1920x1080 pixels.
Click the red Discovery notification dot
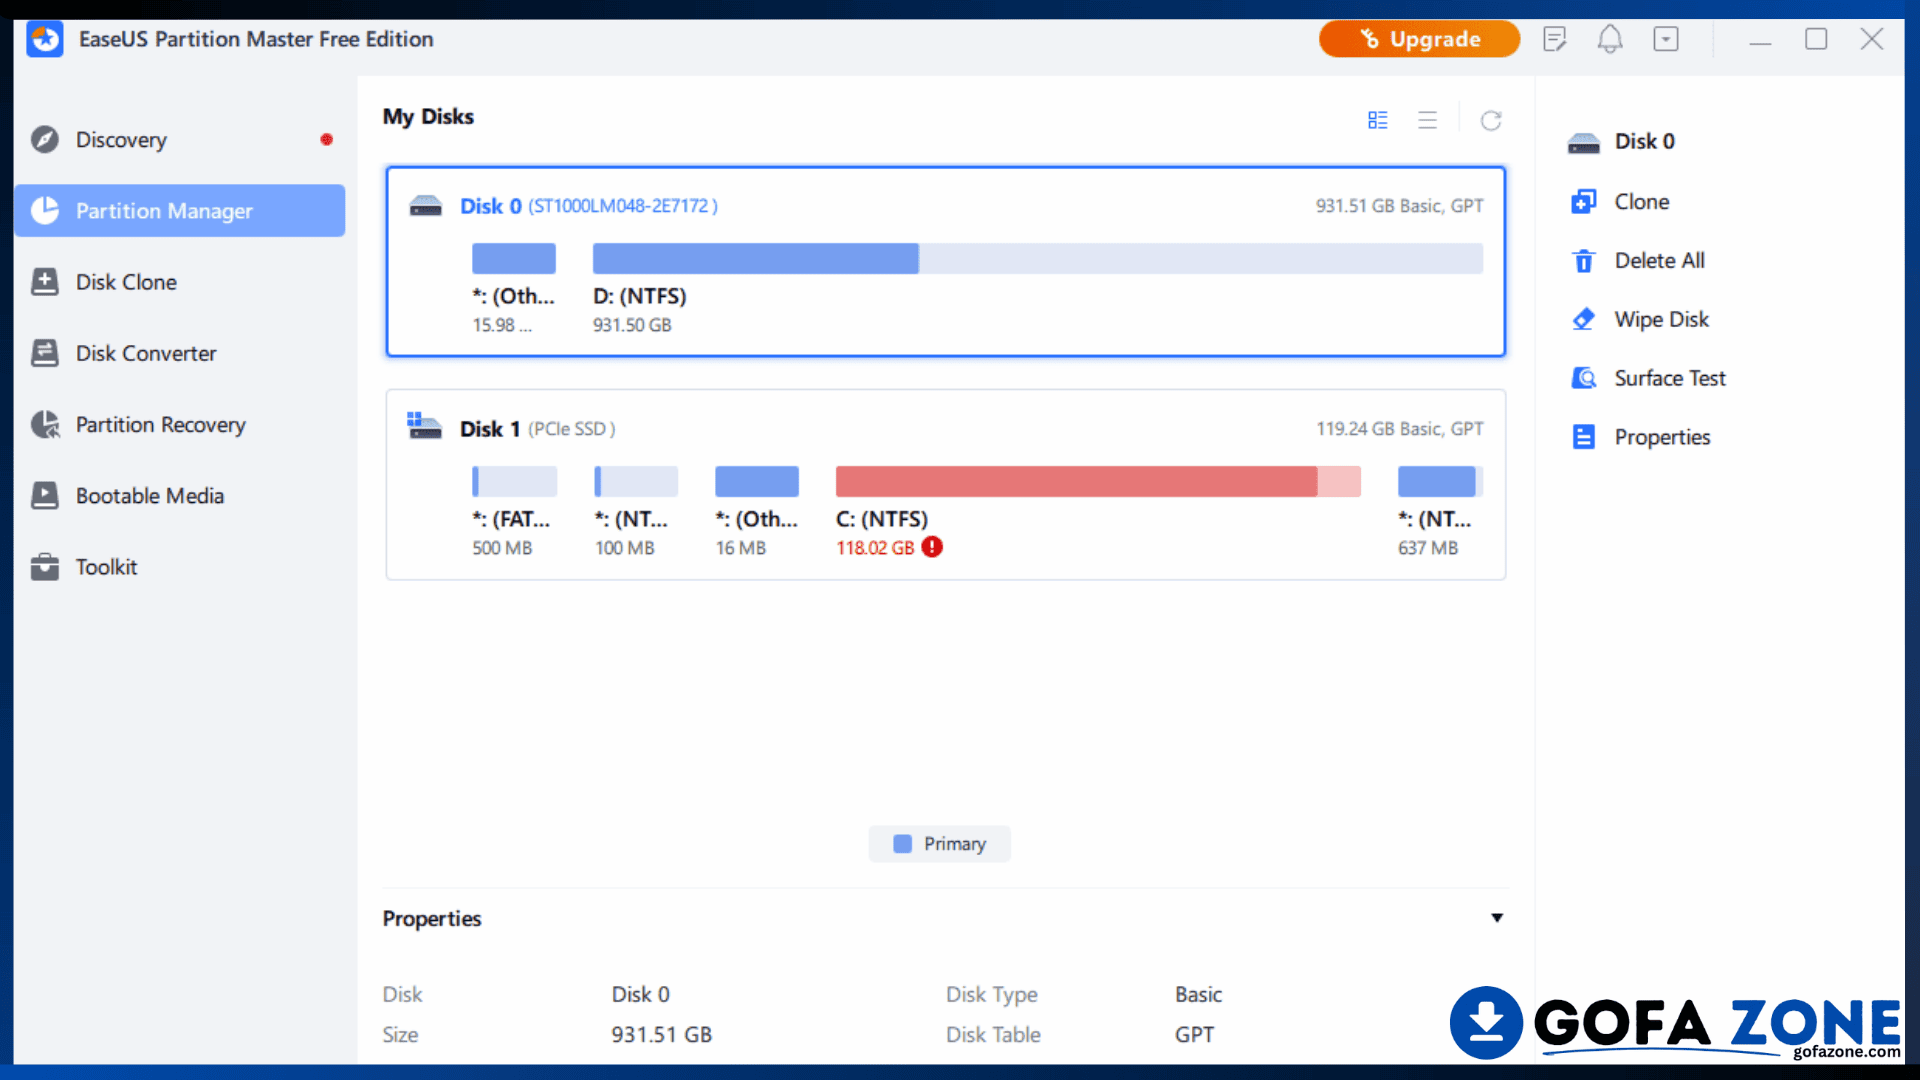pyautogui.click(x=326, y=139)
